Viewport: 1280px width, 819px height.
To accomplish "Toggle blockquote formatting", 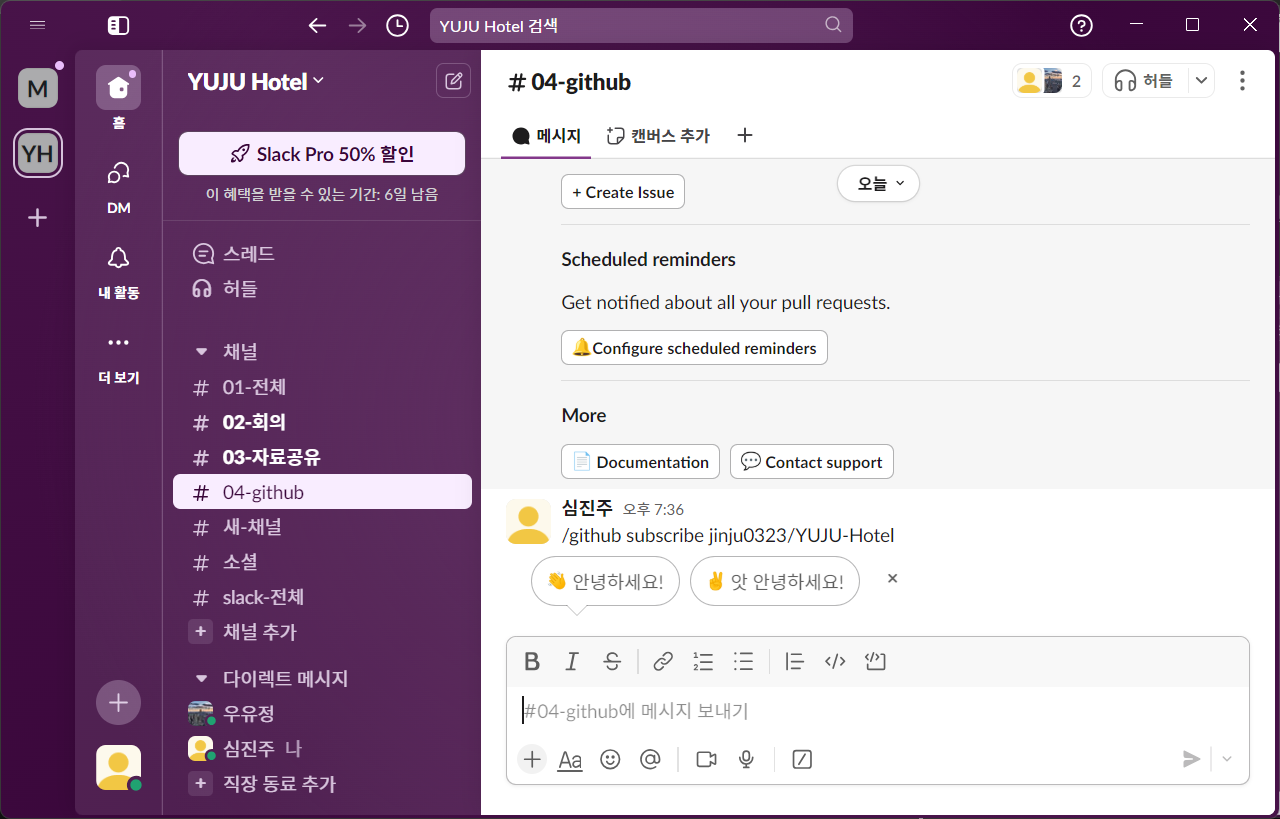I will 795,661.
